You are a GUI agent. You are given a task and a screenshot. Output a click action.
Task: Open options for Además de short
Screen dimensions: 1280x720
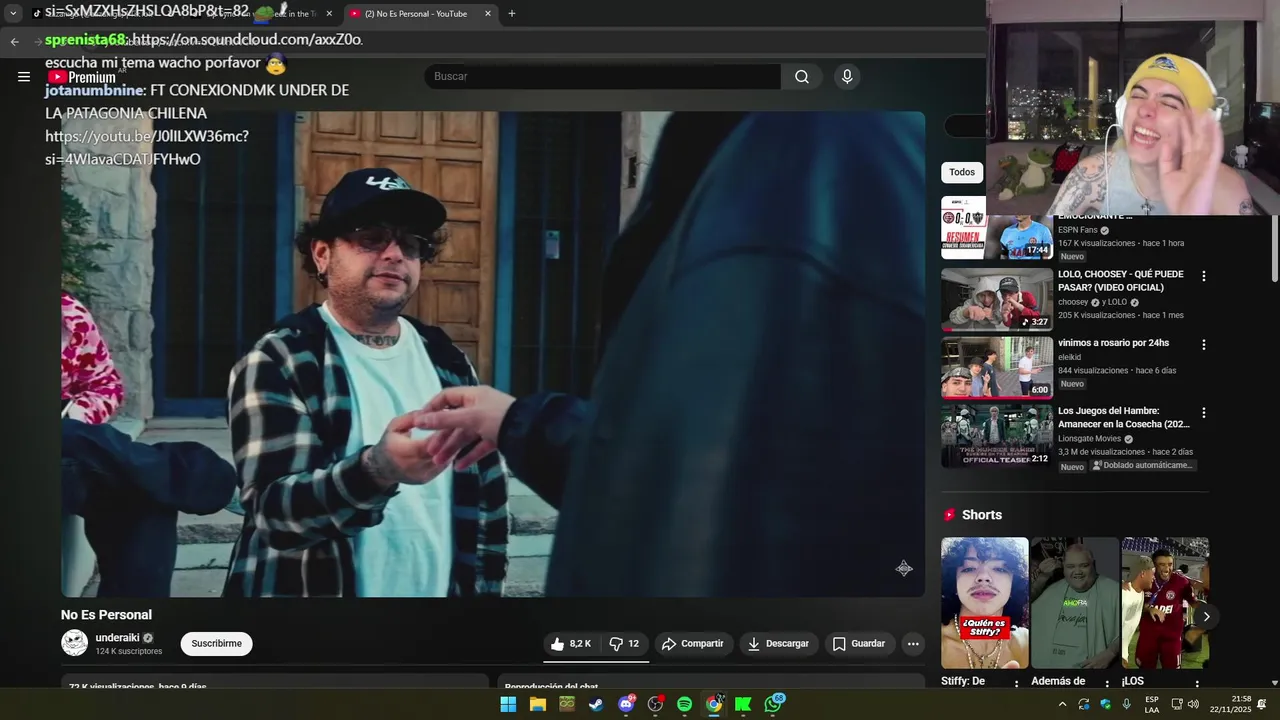pos(1107,685)
